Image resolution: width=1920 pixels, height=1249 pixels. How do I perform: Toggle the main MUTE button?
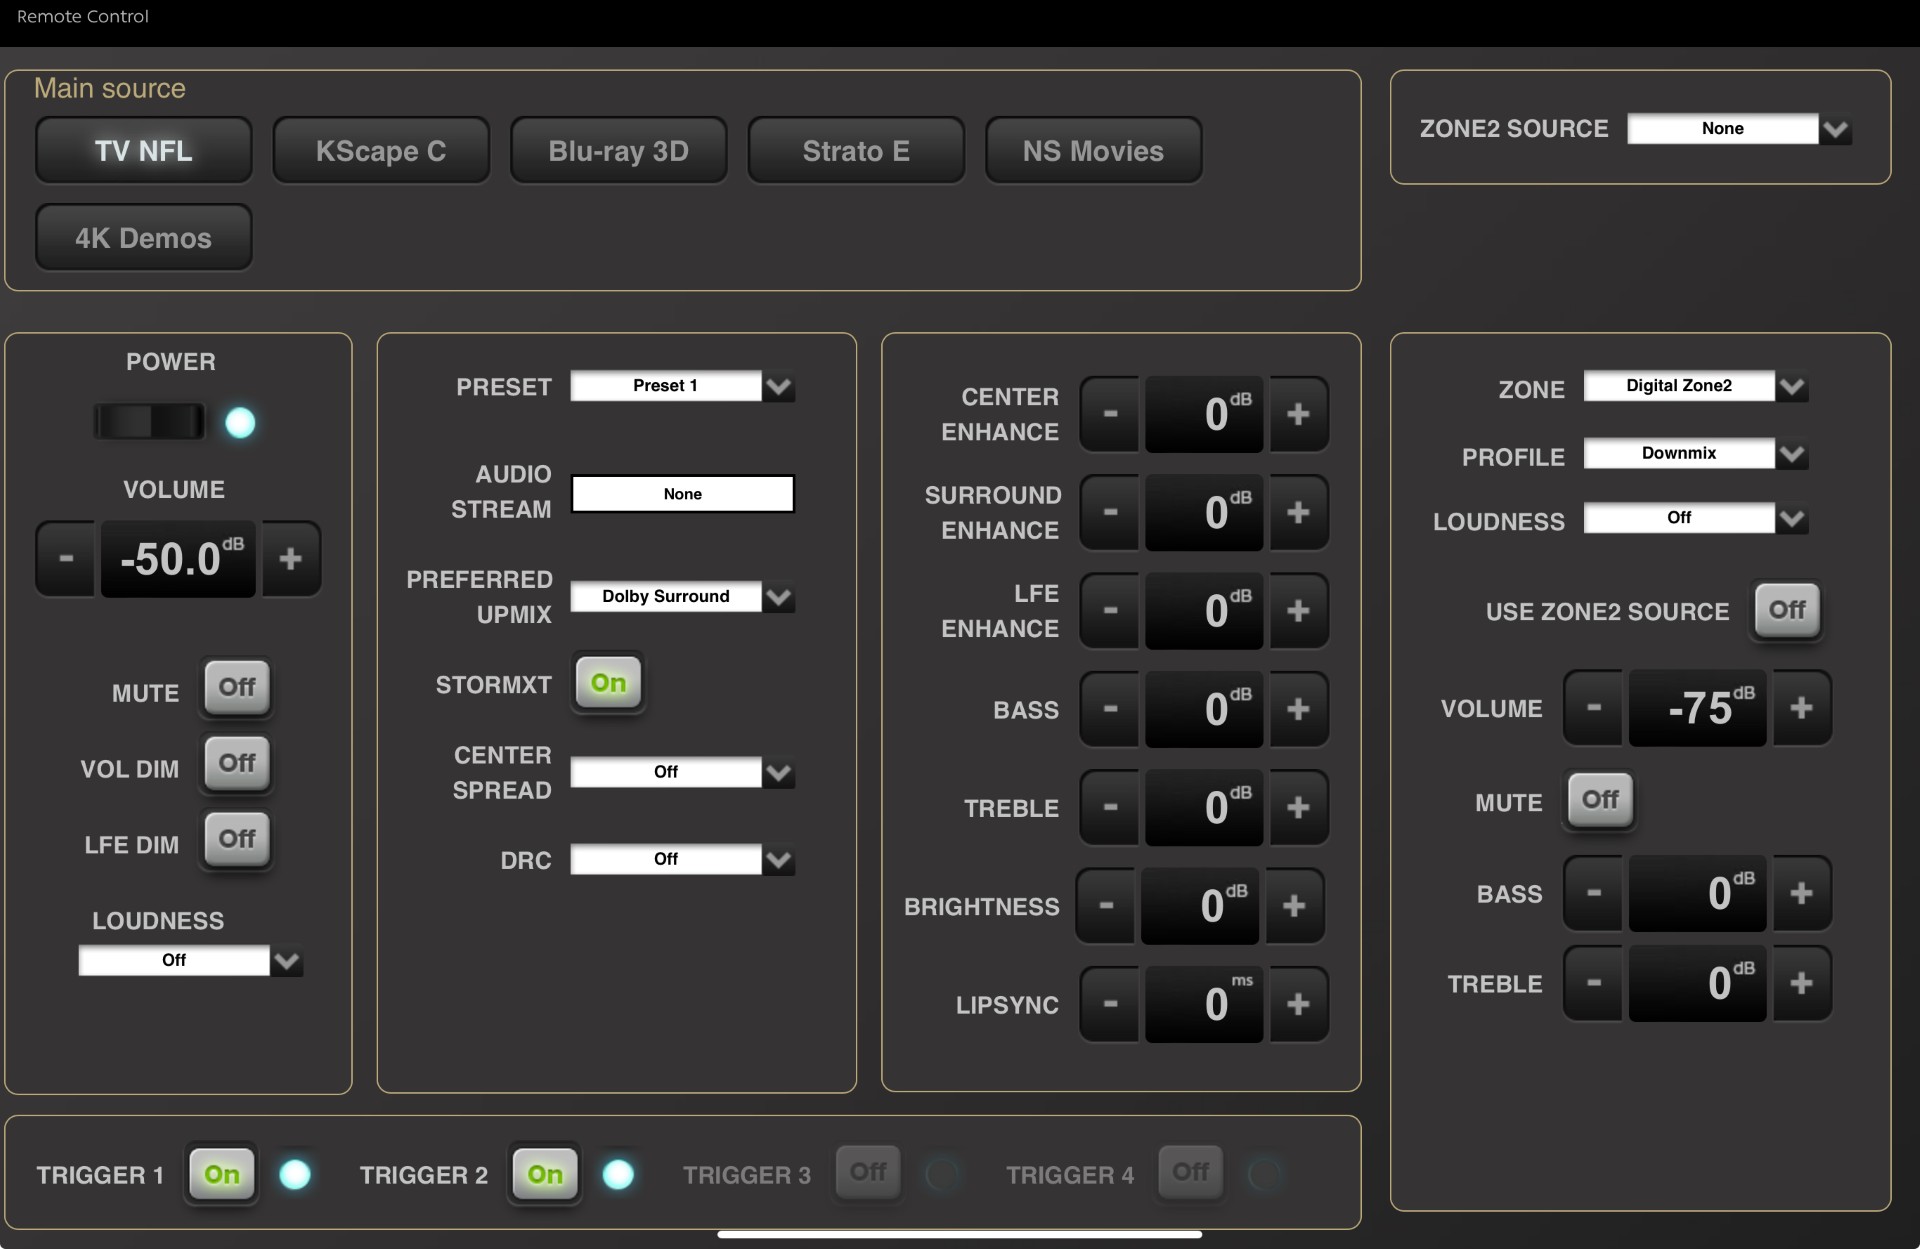click(x=237, y=687)
